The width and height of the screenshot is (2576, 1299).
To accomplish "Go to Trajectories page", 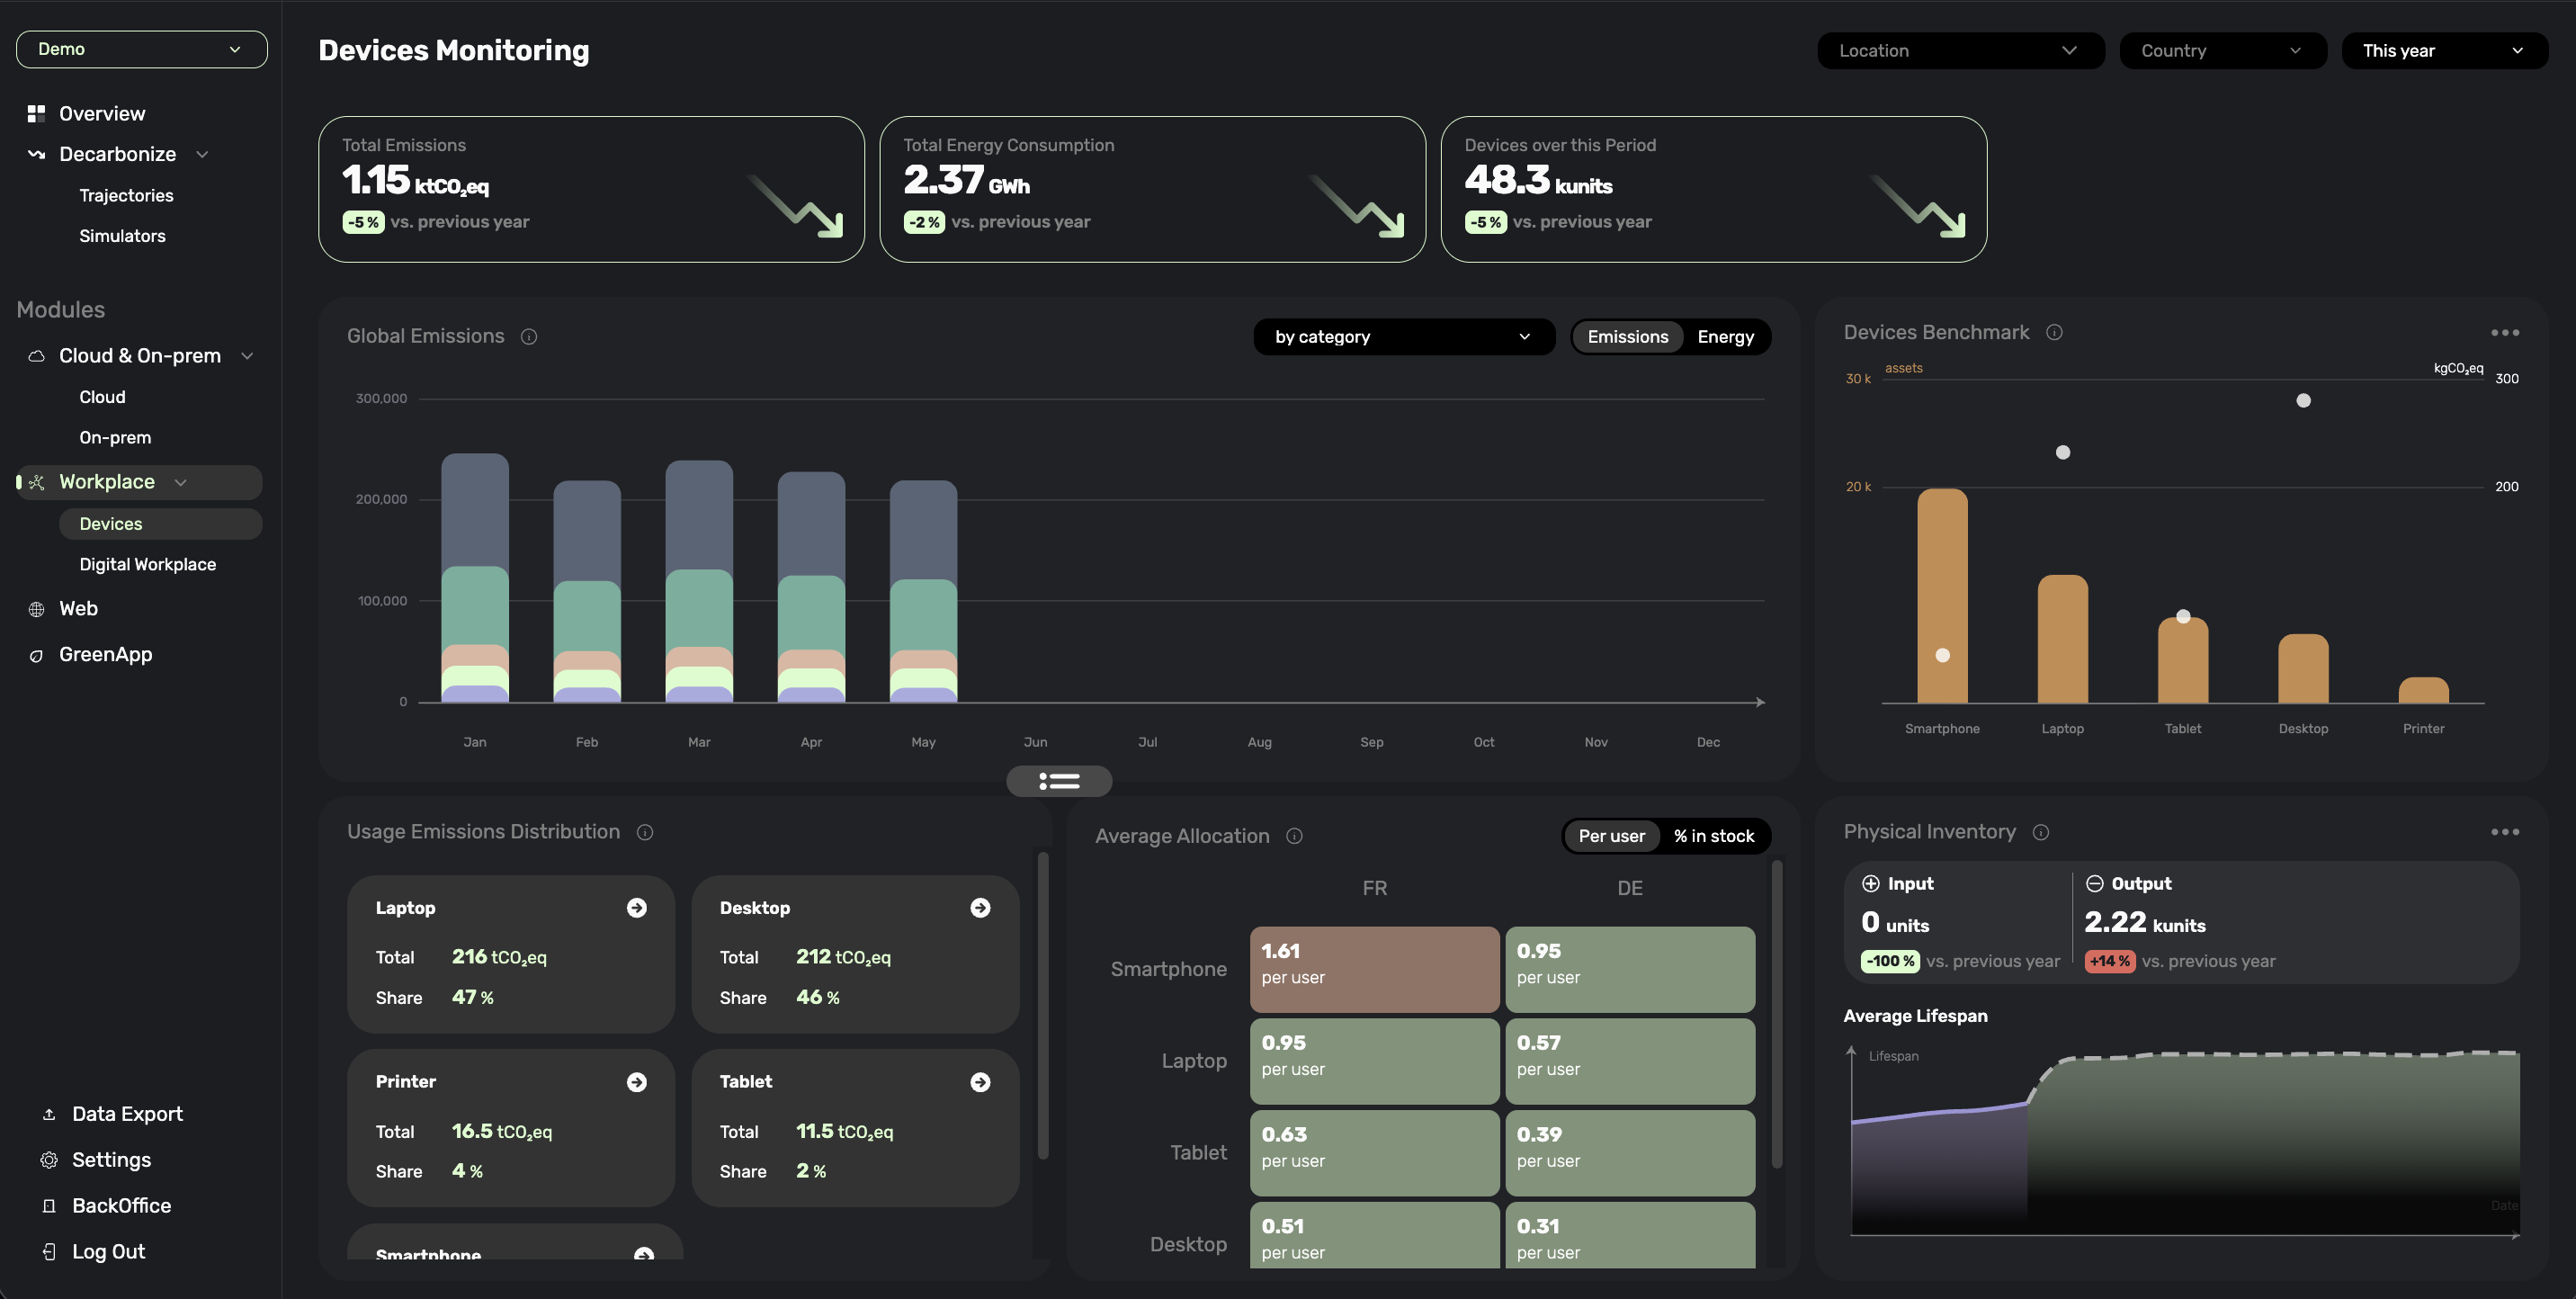I will (126, 196).
